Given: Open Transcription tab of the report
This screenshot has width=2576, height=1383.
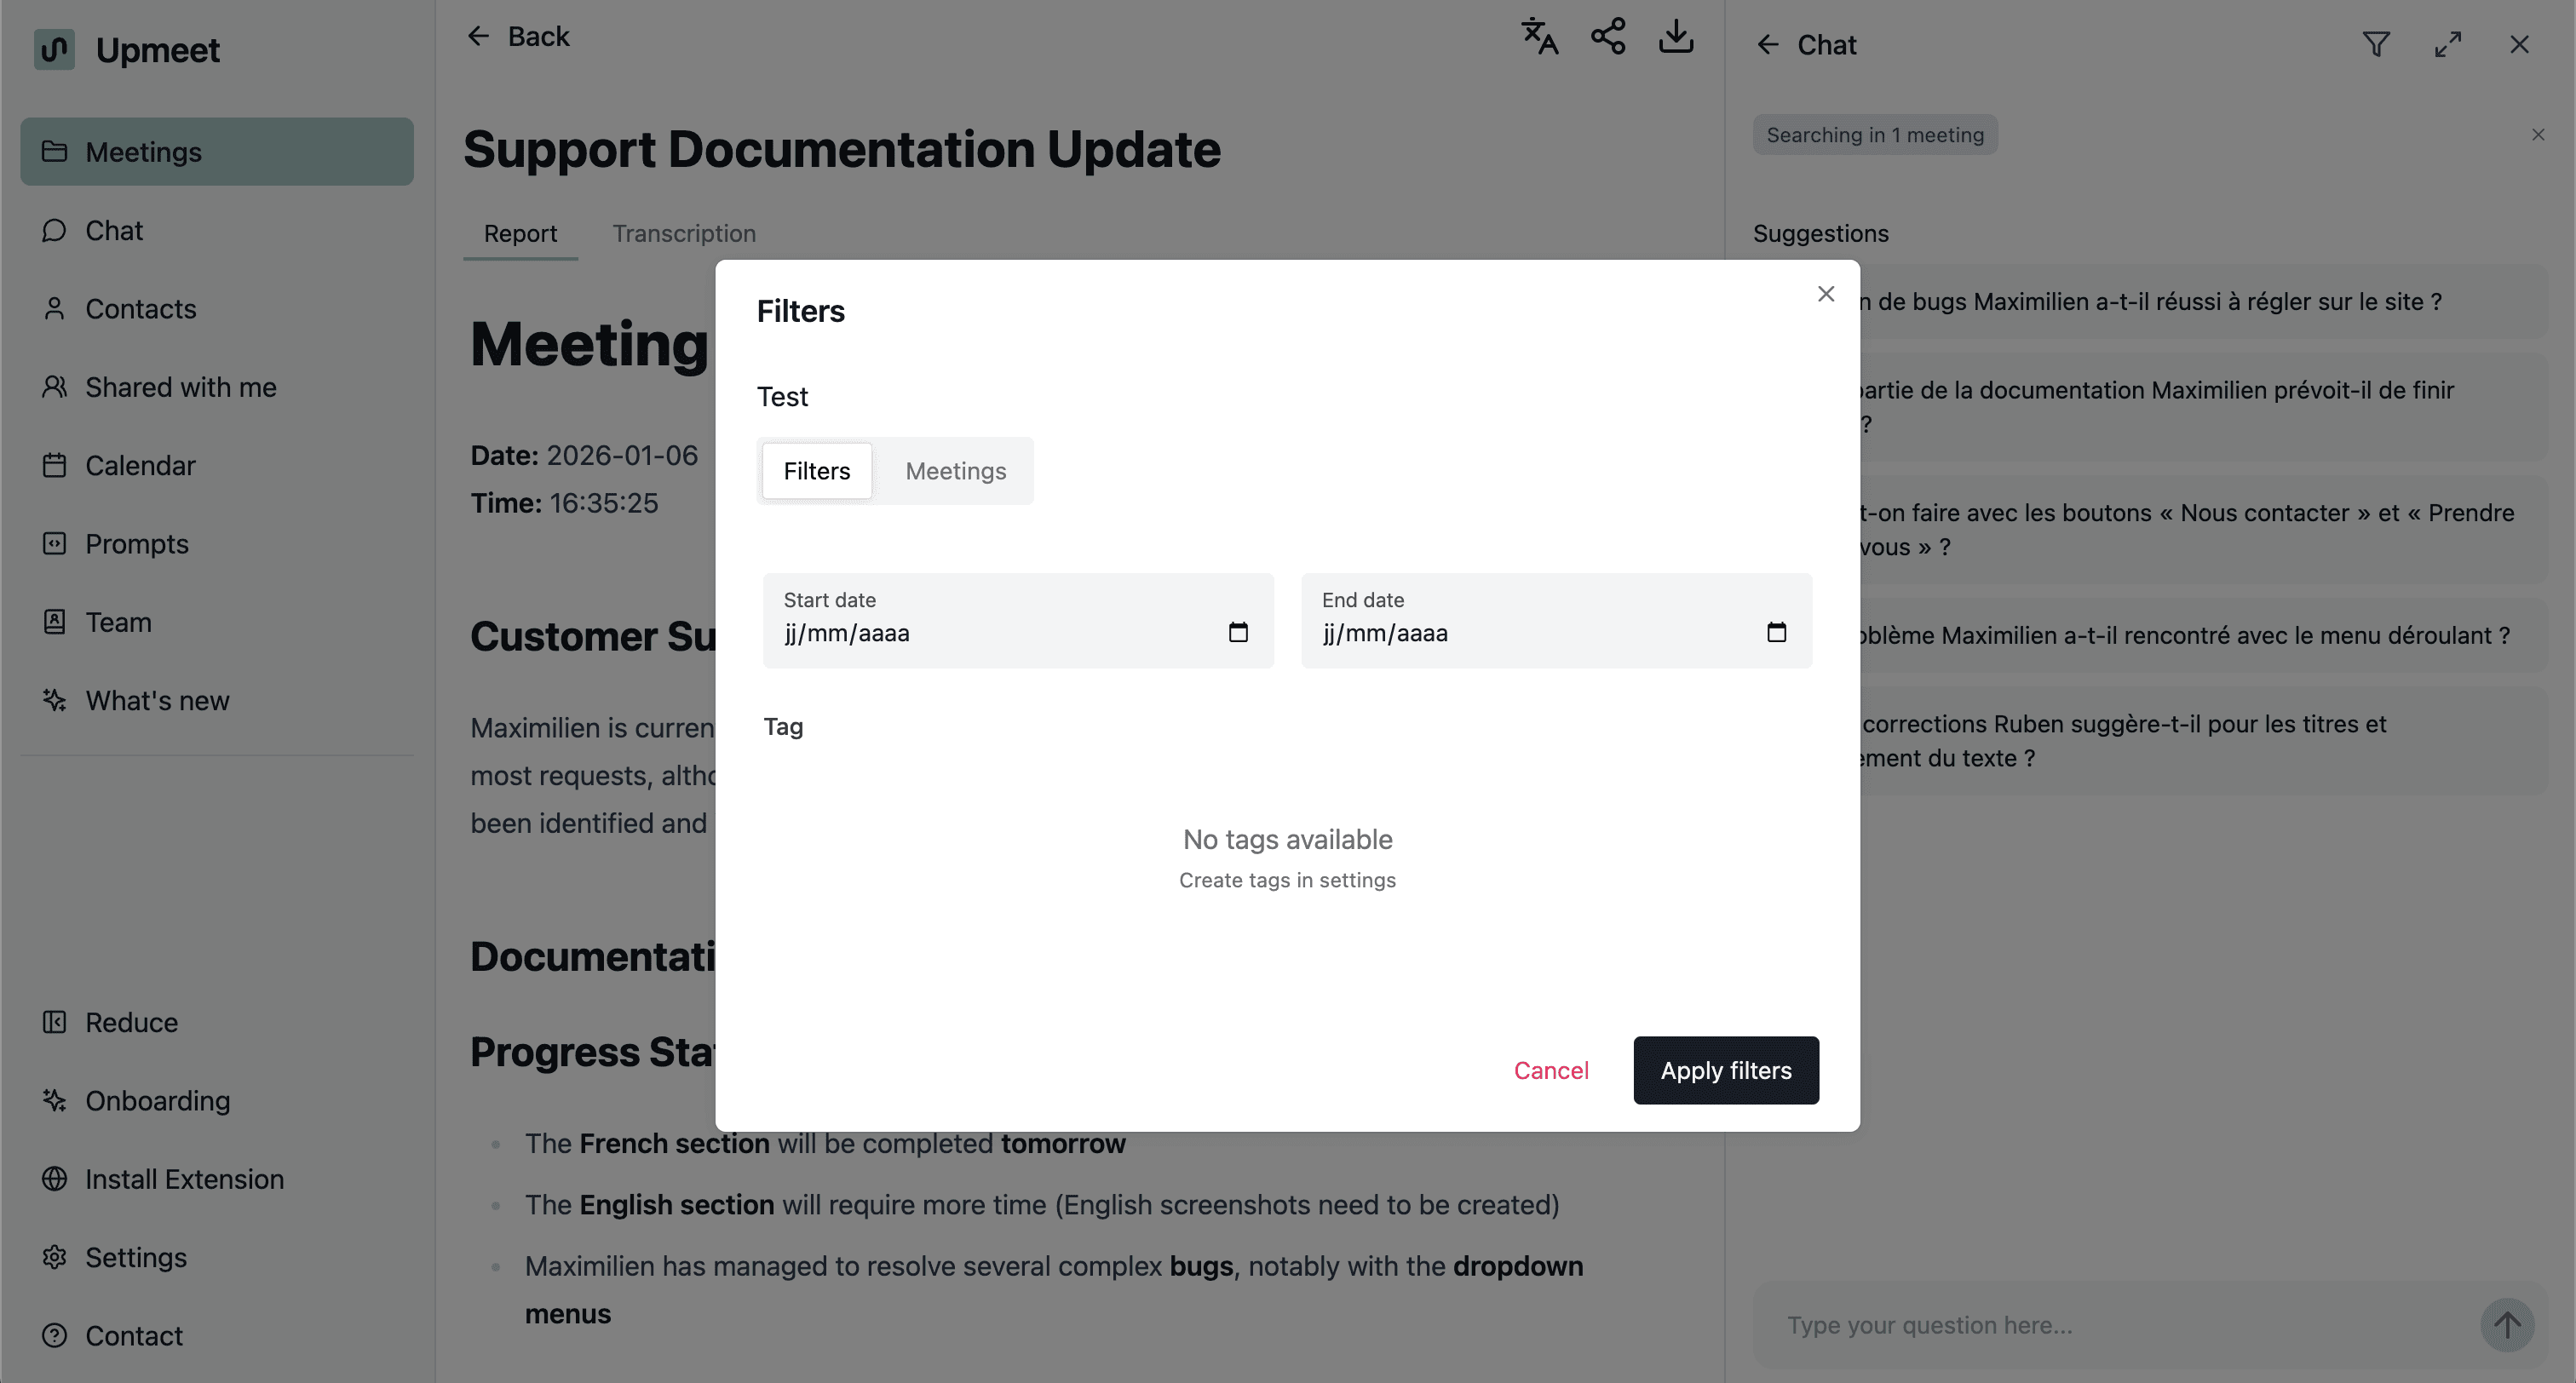Looking at the screenshot, I should [684, 233].
